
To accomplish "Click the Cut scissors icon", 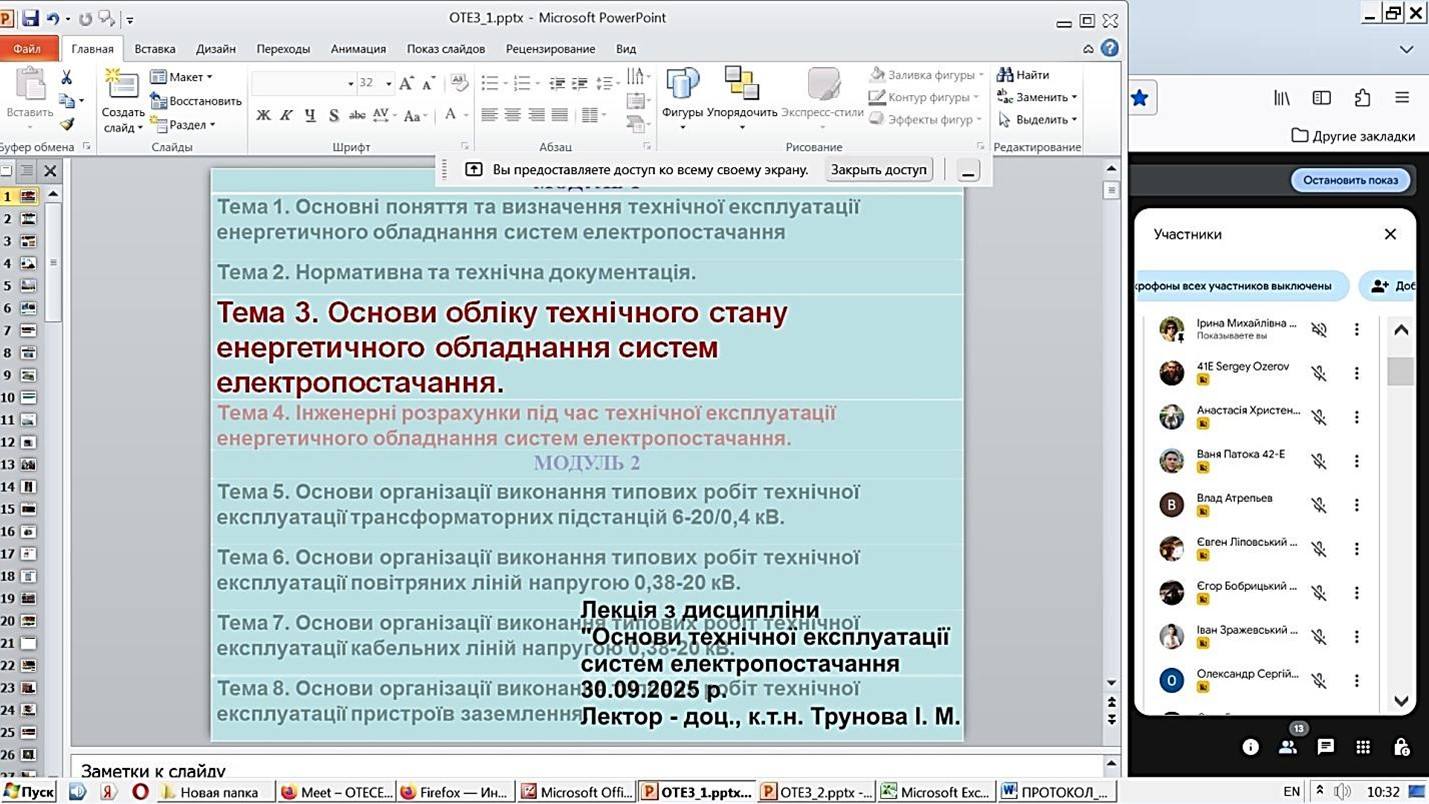I will coord(67,77).
